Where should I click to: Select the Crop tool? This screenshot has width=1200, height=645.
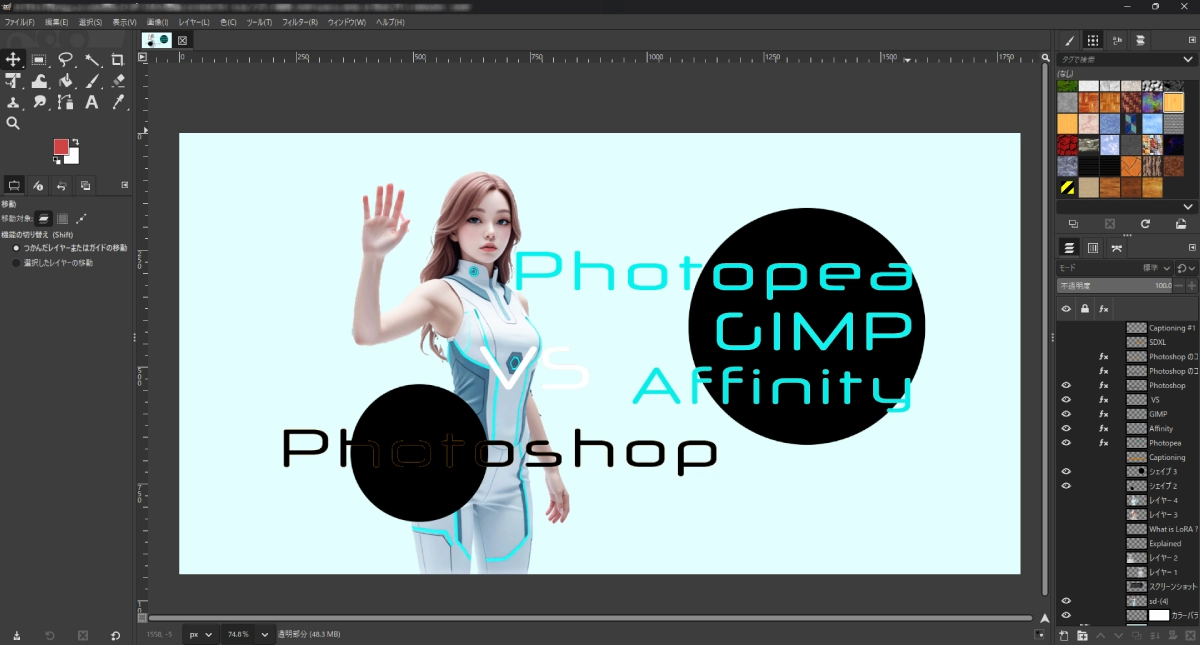[118, 59]
